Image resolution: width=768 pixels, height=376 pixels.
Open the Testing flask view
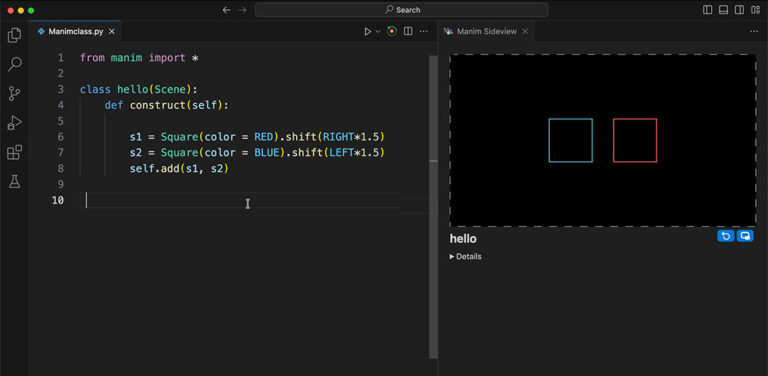(x=15, y=182)
